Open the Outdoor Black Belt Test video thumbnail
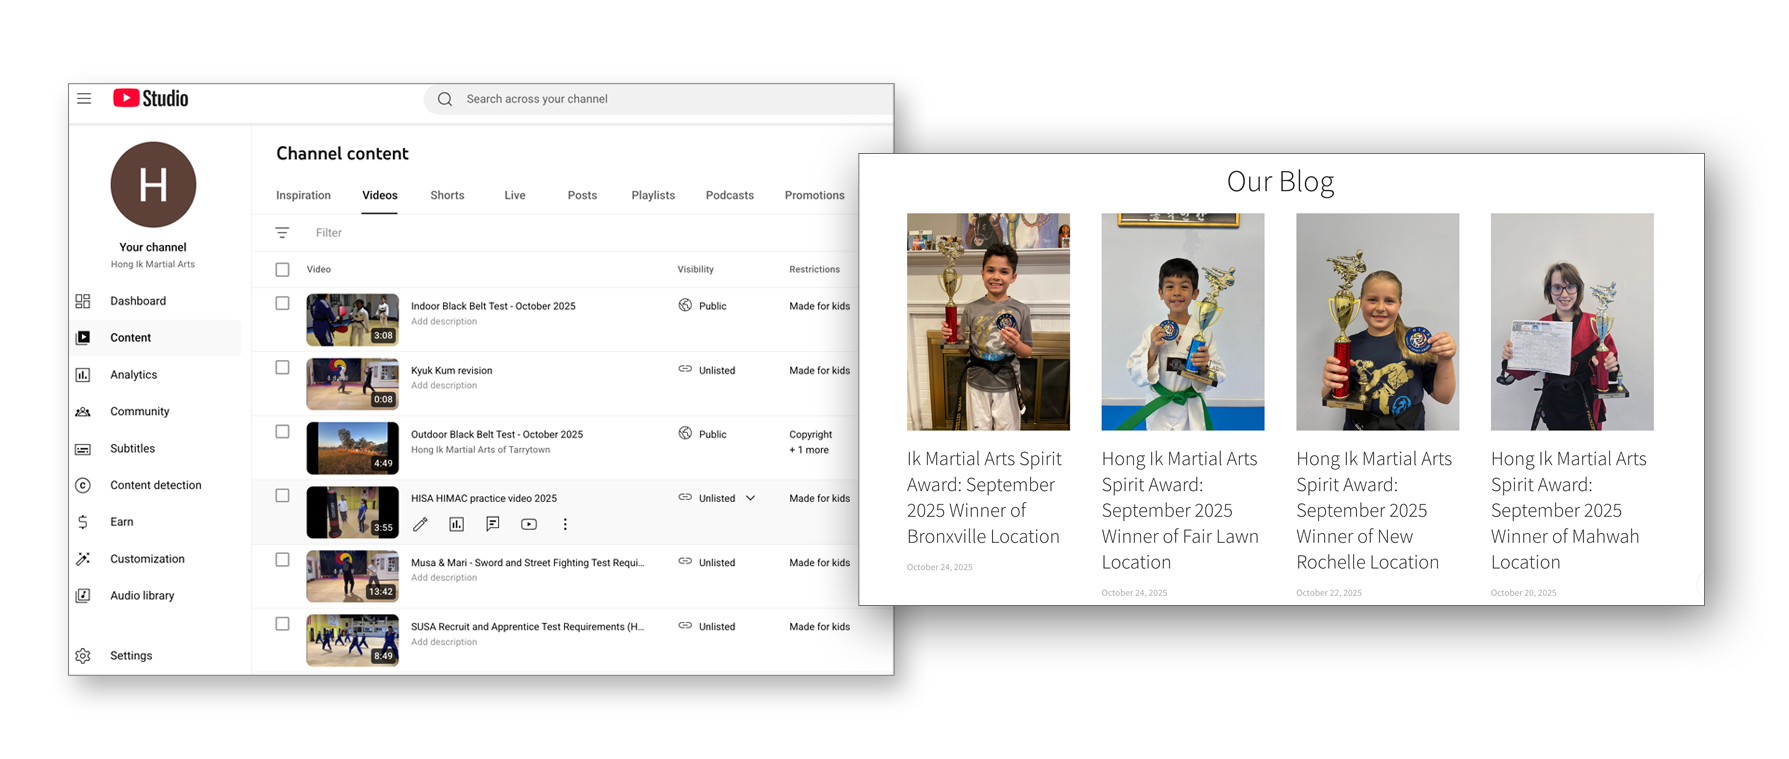This screenshot has height=759, width=1789. [352, 448]
